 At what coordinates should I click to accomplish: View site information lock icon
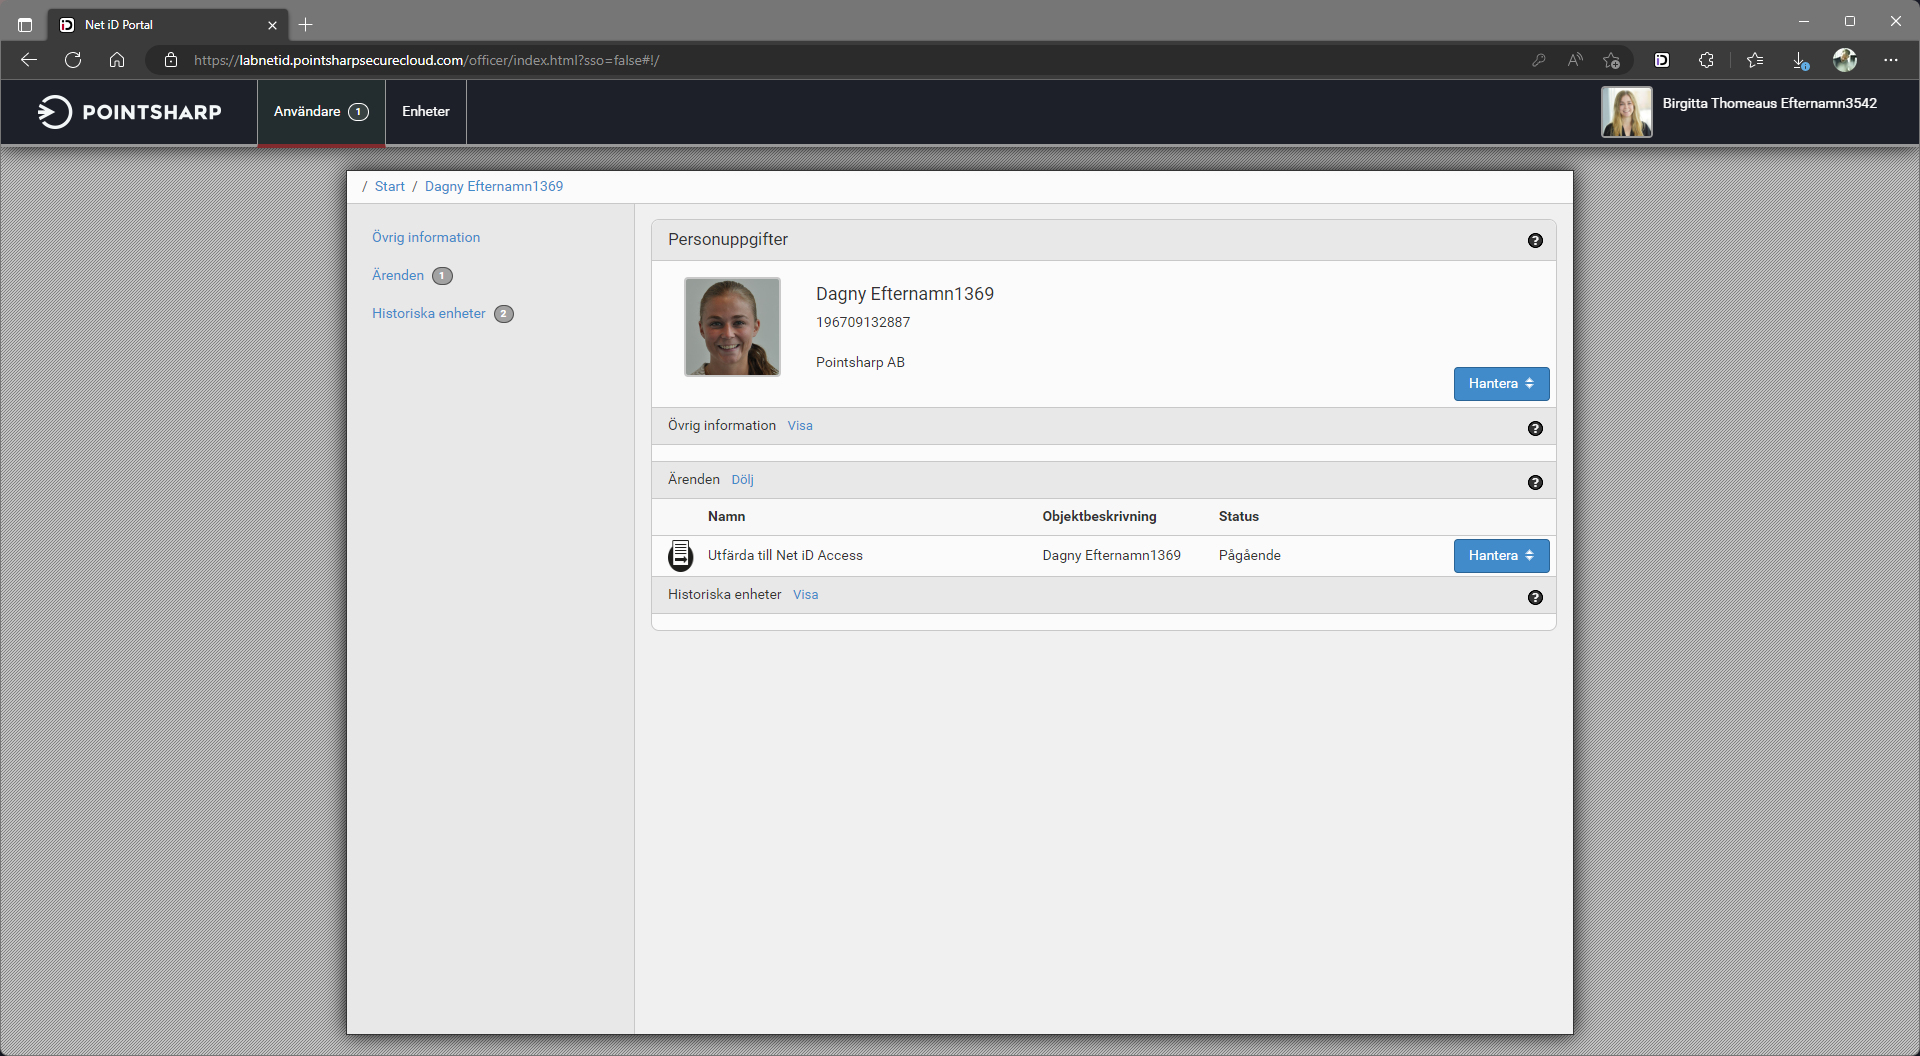pos(171,60)
